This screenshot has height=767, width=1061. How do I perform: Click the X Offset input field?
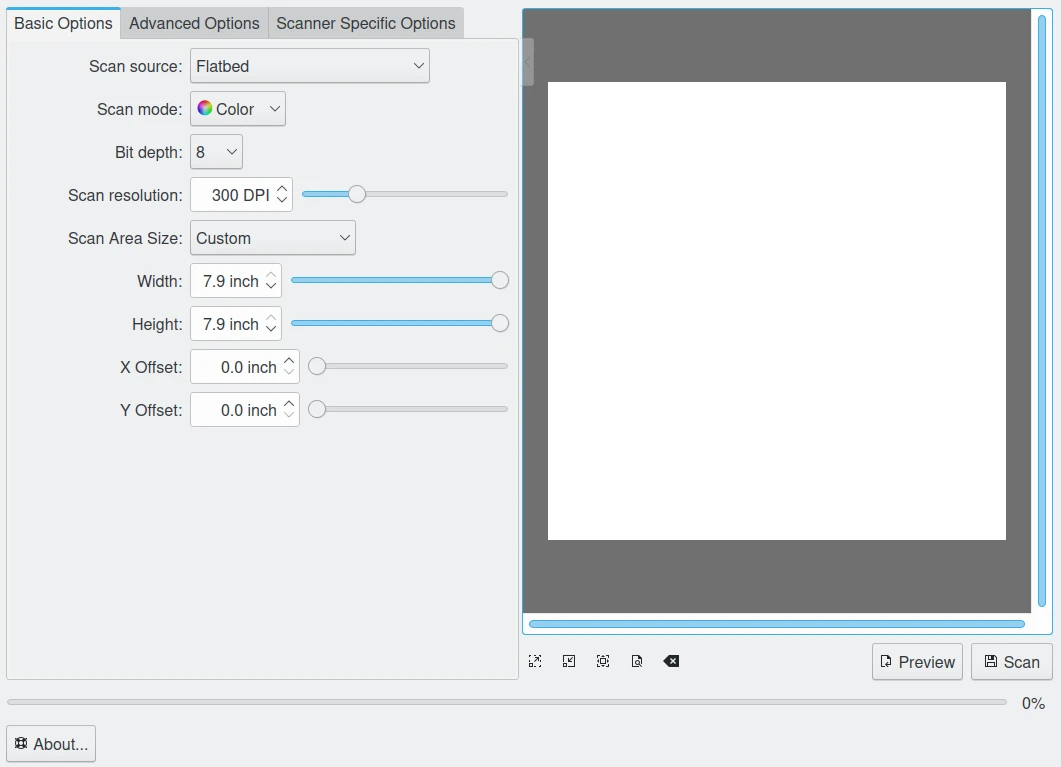point(236,367)
